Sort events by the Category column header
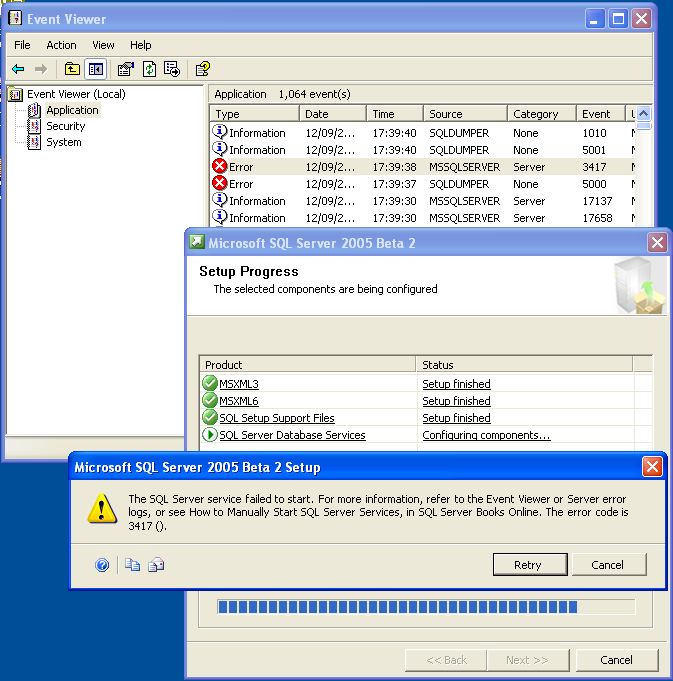The width and height of the screenshot is (673, 681). (541, 114)
